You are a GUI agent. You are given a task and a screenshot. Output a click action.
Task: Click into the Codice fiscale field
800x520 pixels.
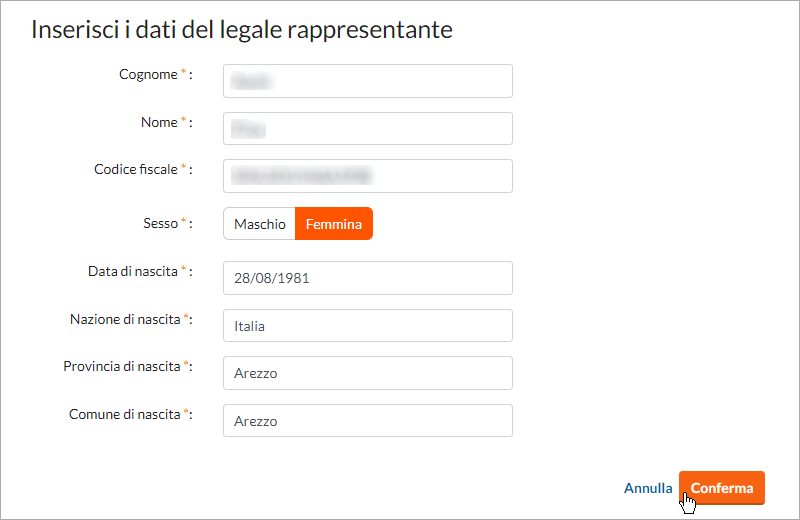coord(368,176)
